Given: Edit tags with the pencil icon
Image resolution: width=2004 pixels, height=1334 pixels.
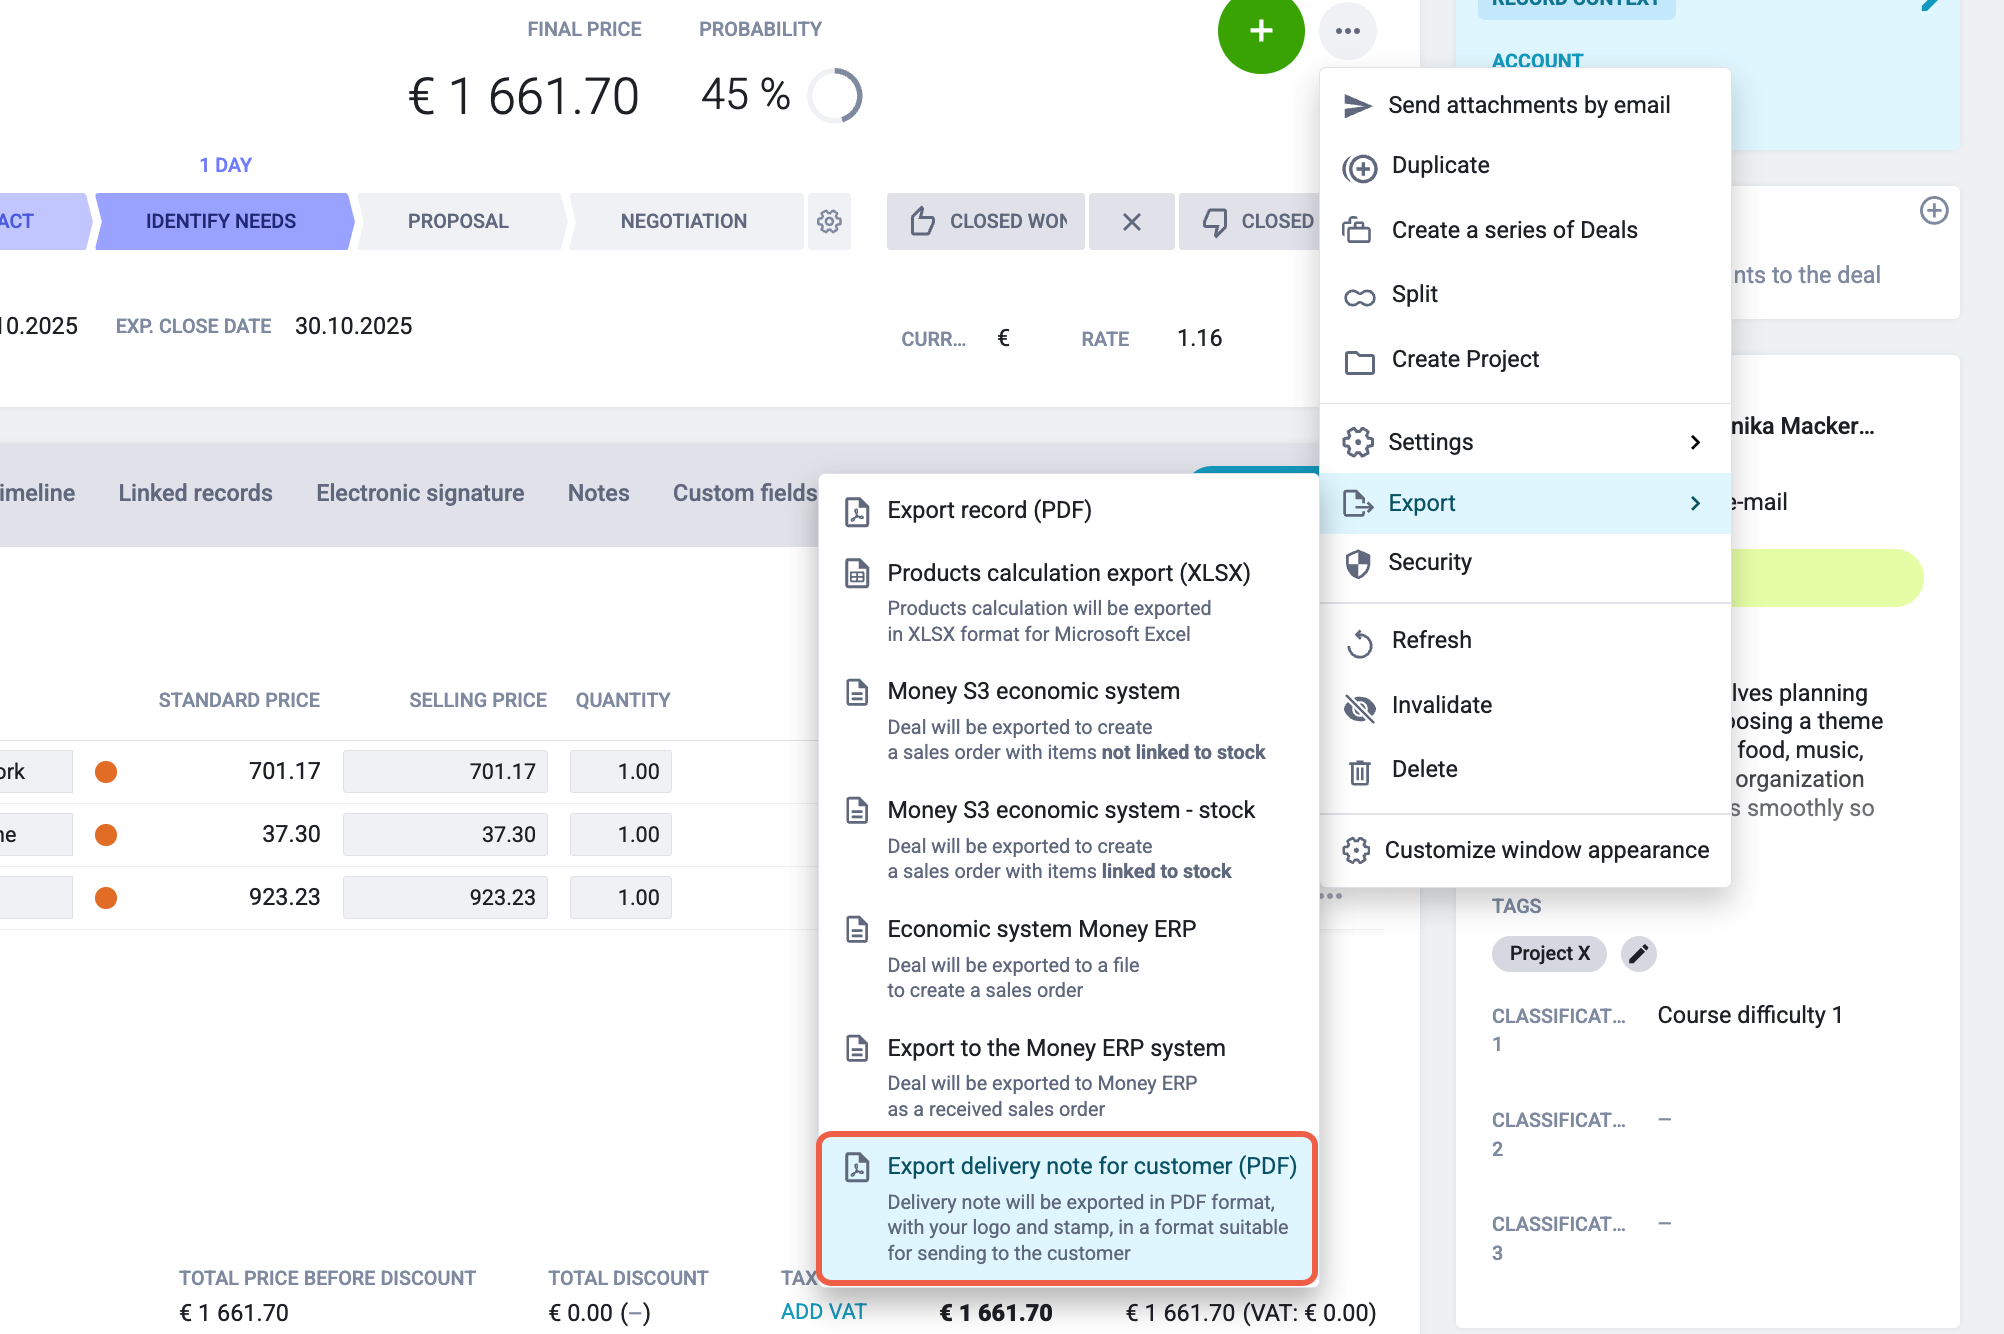Looking at the screenshot, I should (x=1638, y=954).
